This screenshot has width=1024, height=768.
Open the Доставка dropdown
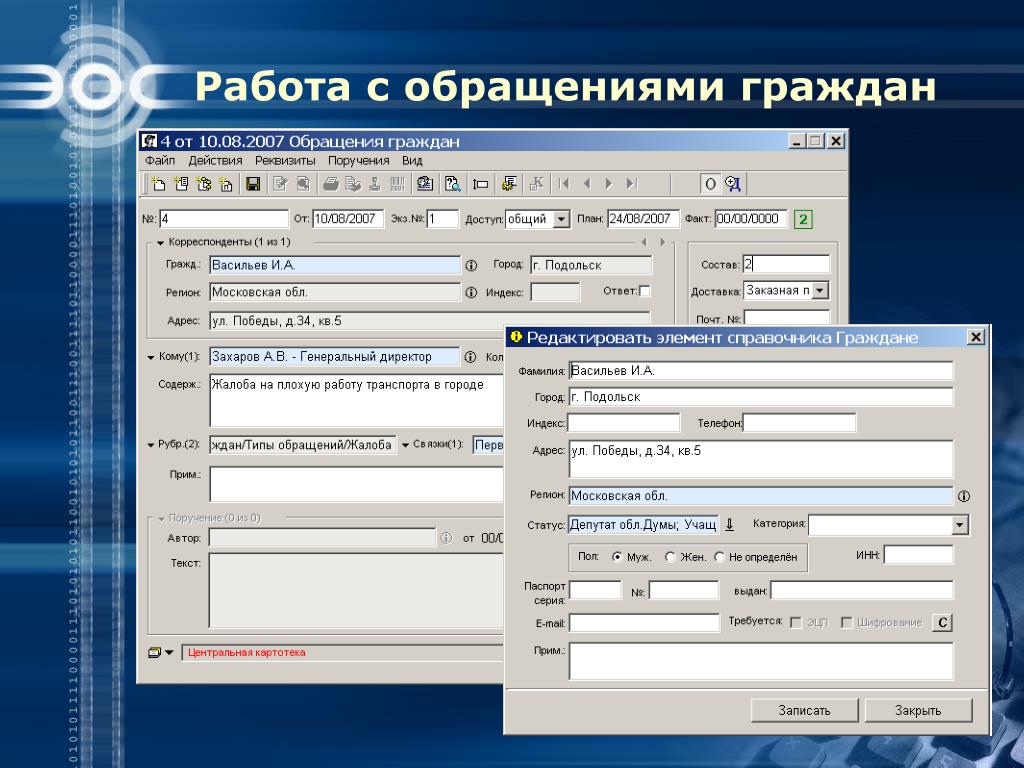point(821,291)
